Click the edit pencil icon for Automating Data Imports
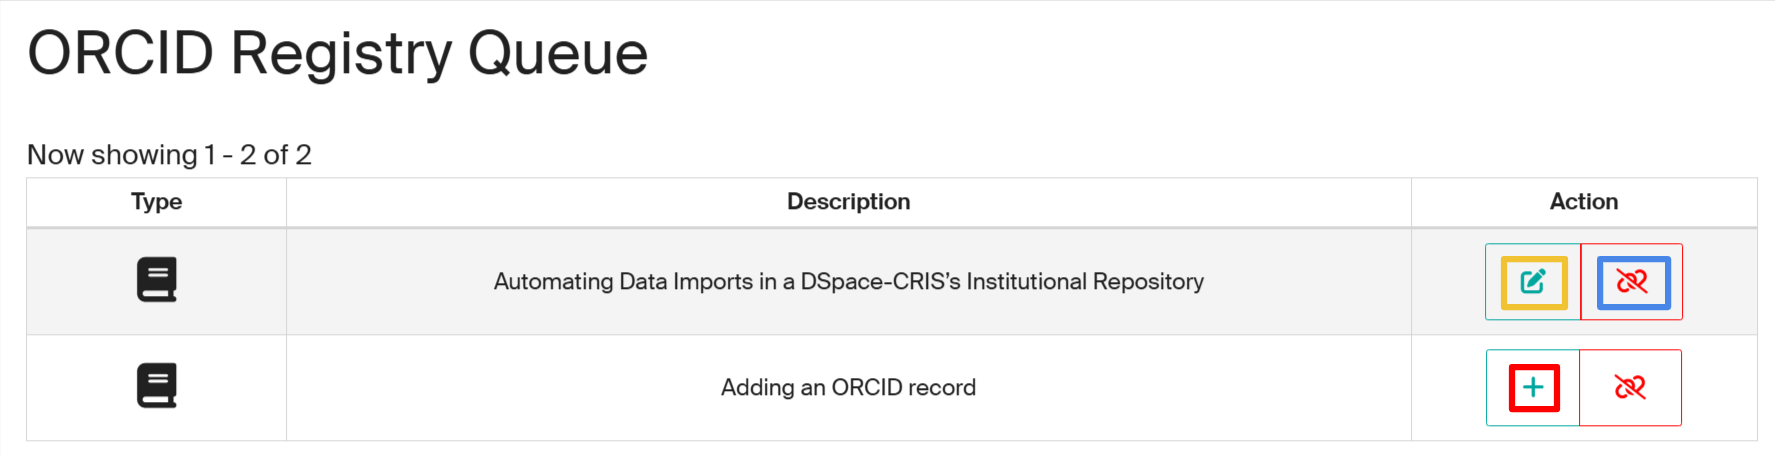This screenshot has width=1775, height=457. [x=1533, y=282]
